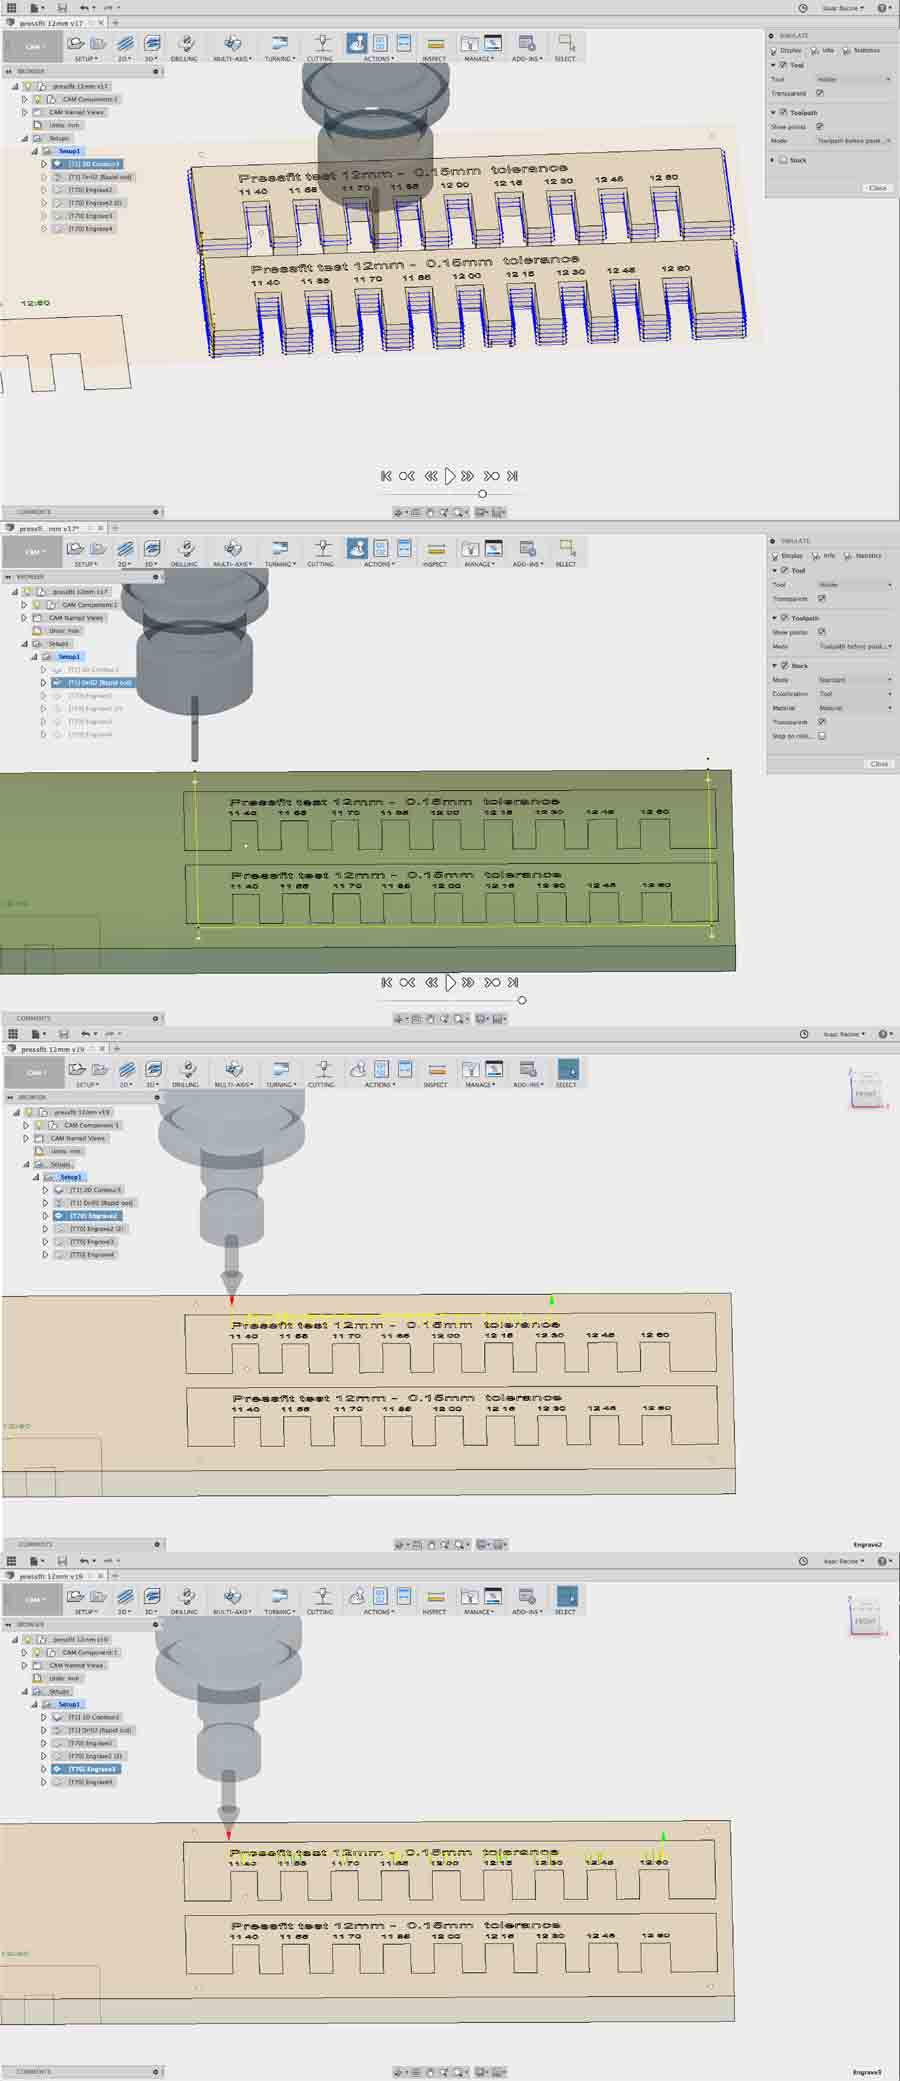
Task: Check the unchecked Stock checkbox in Simulate panel
Action: pos(783,160)
